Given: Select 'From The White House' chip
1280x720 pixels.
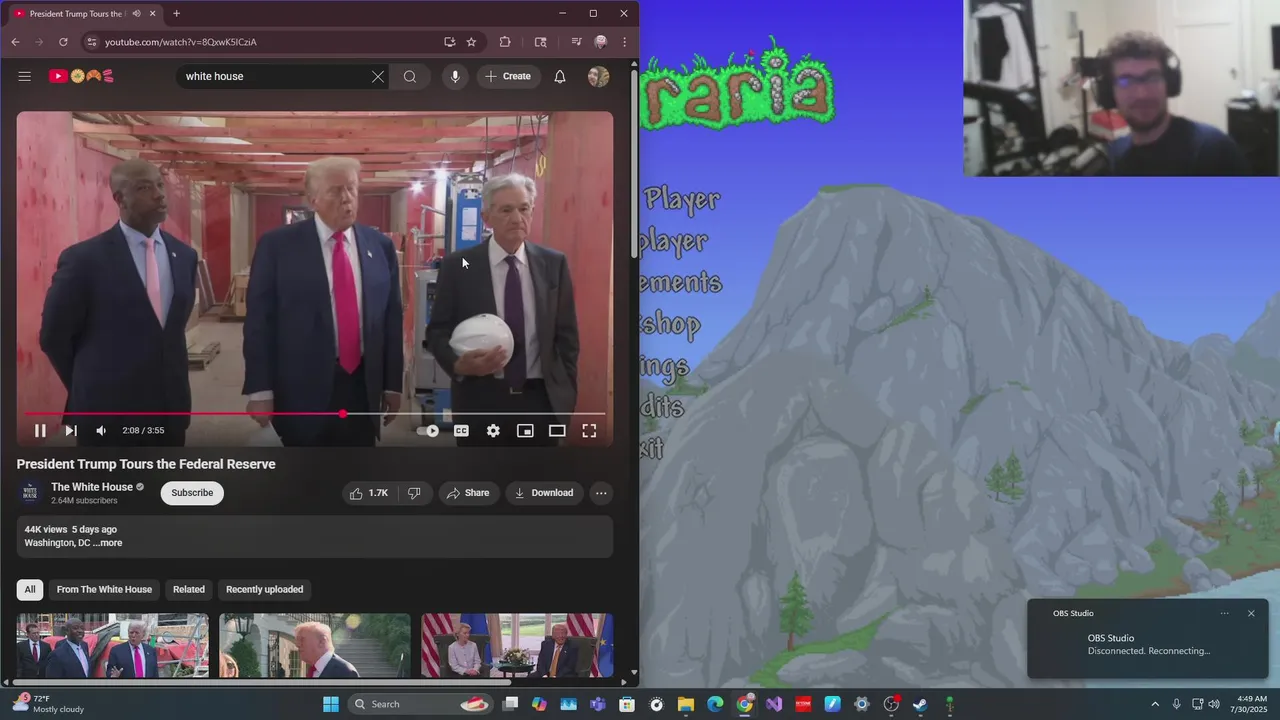Looking at the screenshot, I should click(104, 589).
